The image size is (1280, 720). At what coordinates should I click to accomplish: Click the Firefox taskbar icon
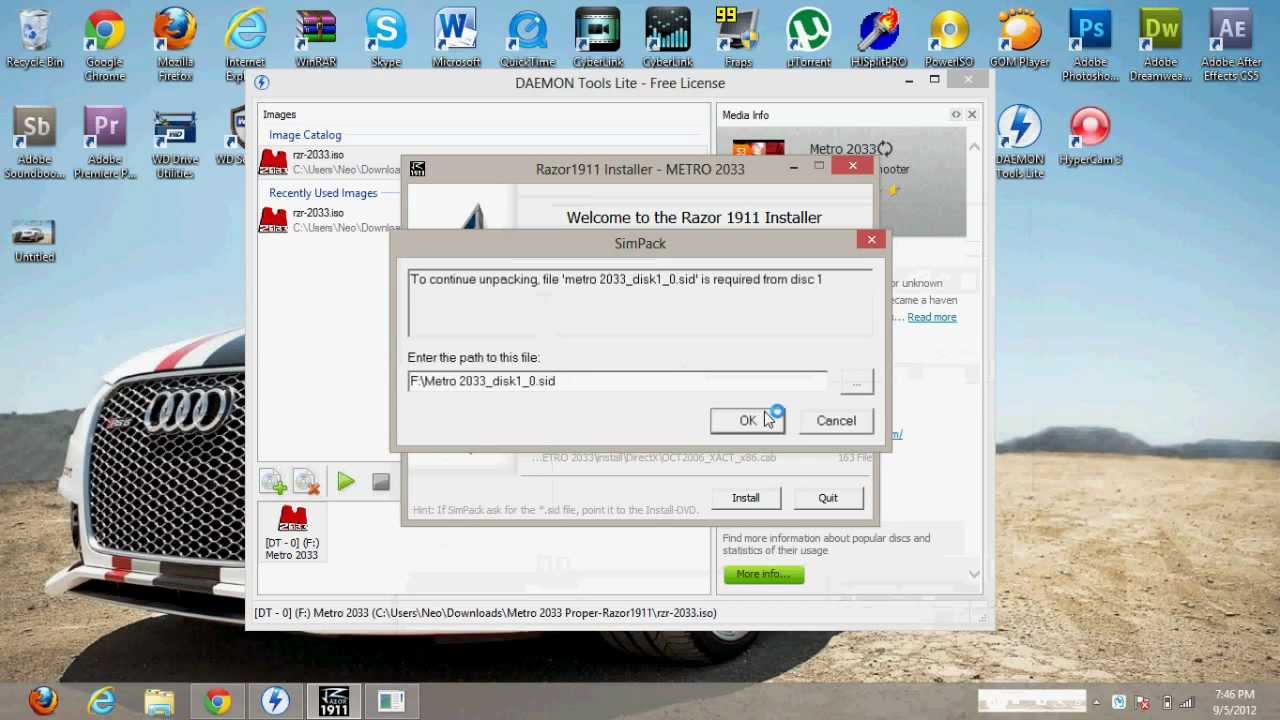pyautogui.click(x=43, y=702)
